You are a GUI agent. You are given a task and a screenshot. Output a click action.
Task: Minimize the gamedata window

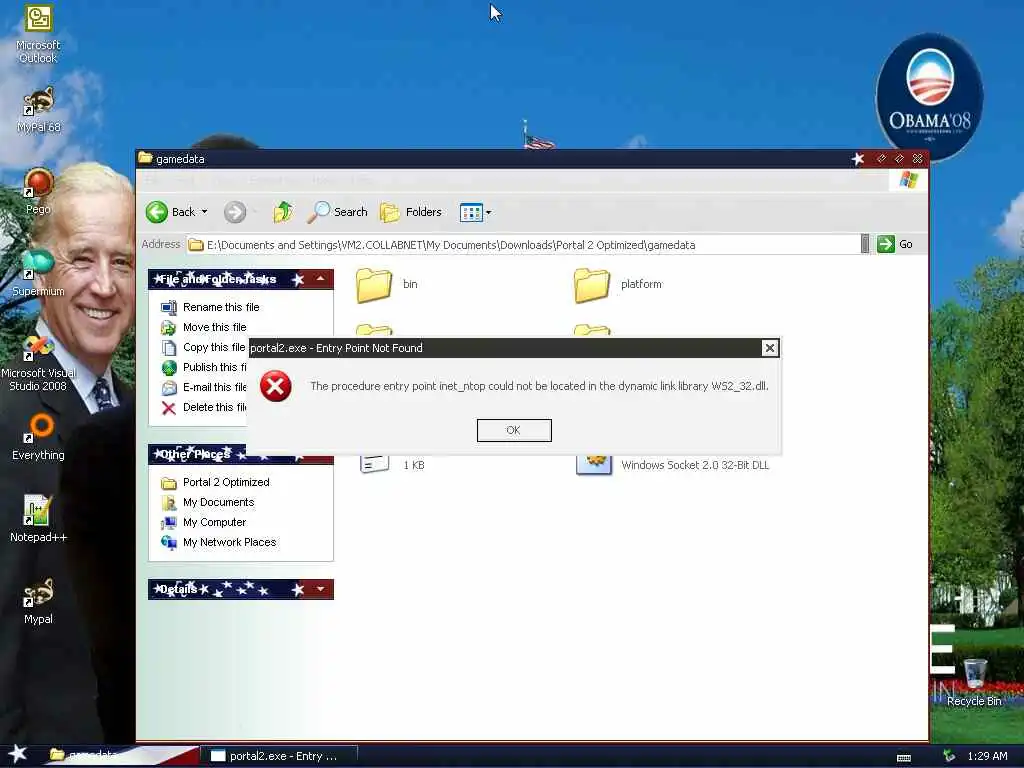point(882,159)
